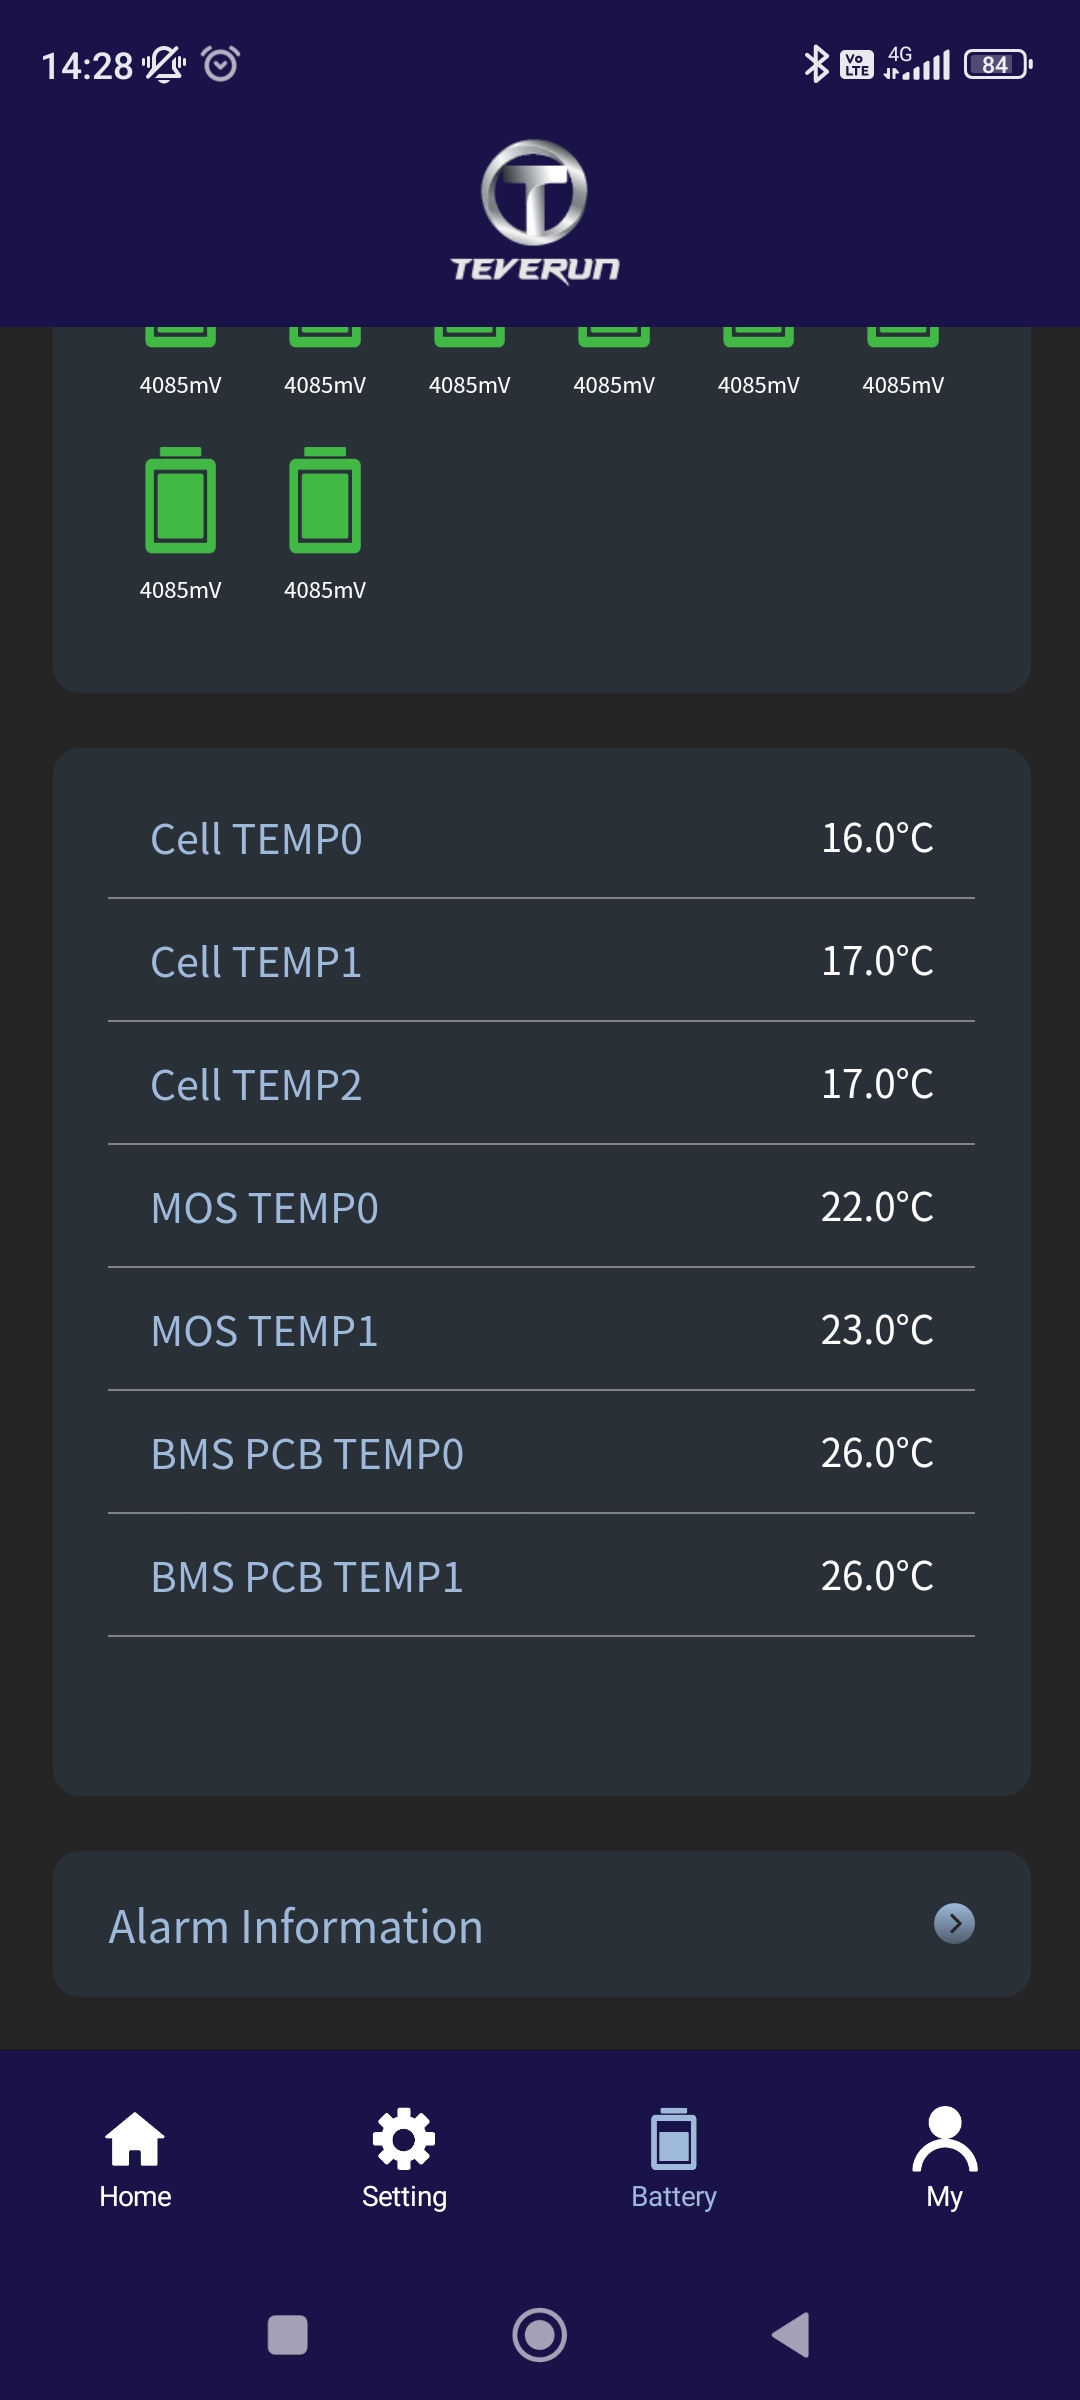Select the Cell TEMP0 row
This screenshot has width=1080, height=2400.
click(x=541, y=839)
